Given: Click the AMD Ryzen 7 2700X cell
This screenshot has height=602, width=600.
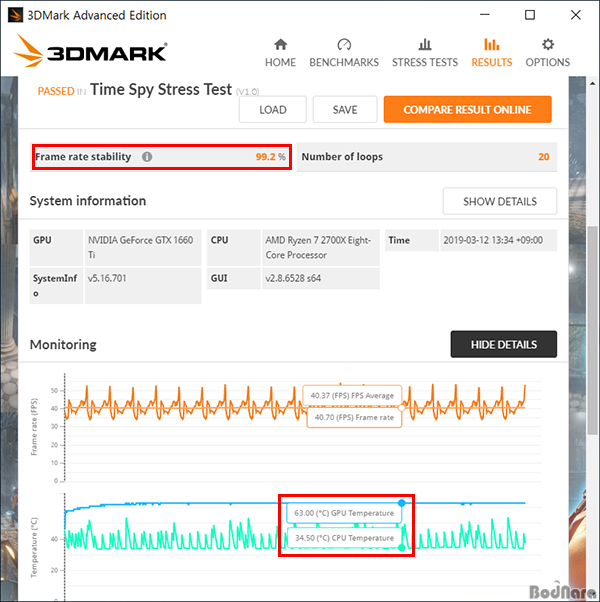Looking at the screenshot, I should point(321,248).
